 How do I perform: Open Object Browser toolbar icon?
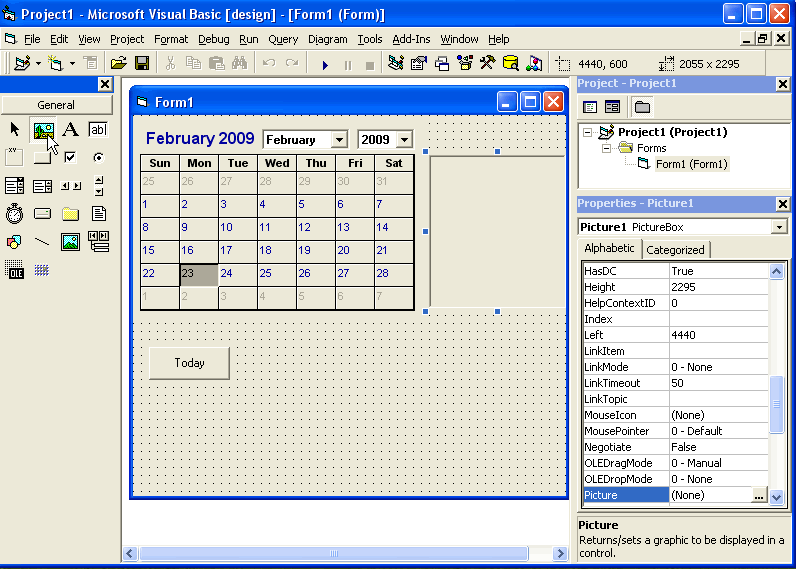(x=465, y=63)
